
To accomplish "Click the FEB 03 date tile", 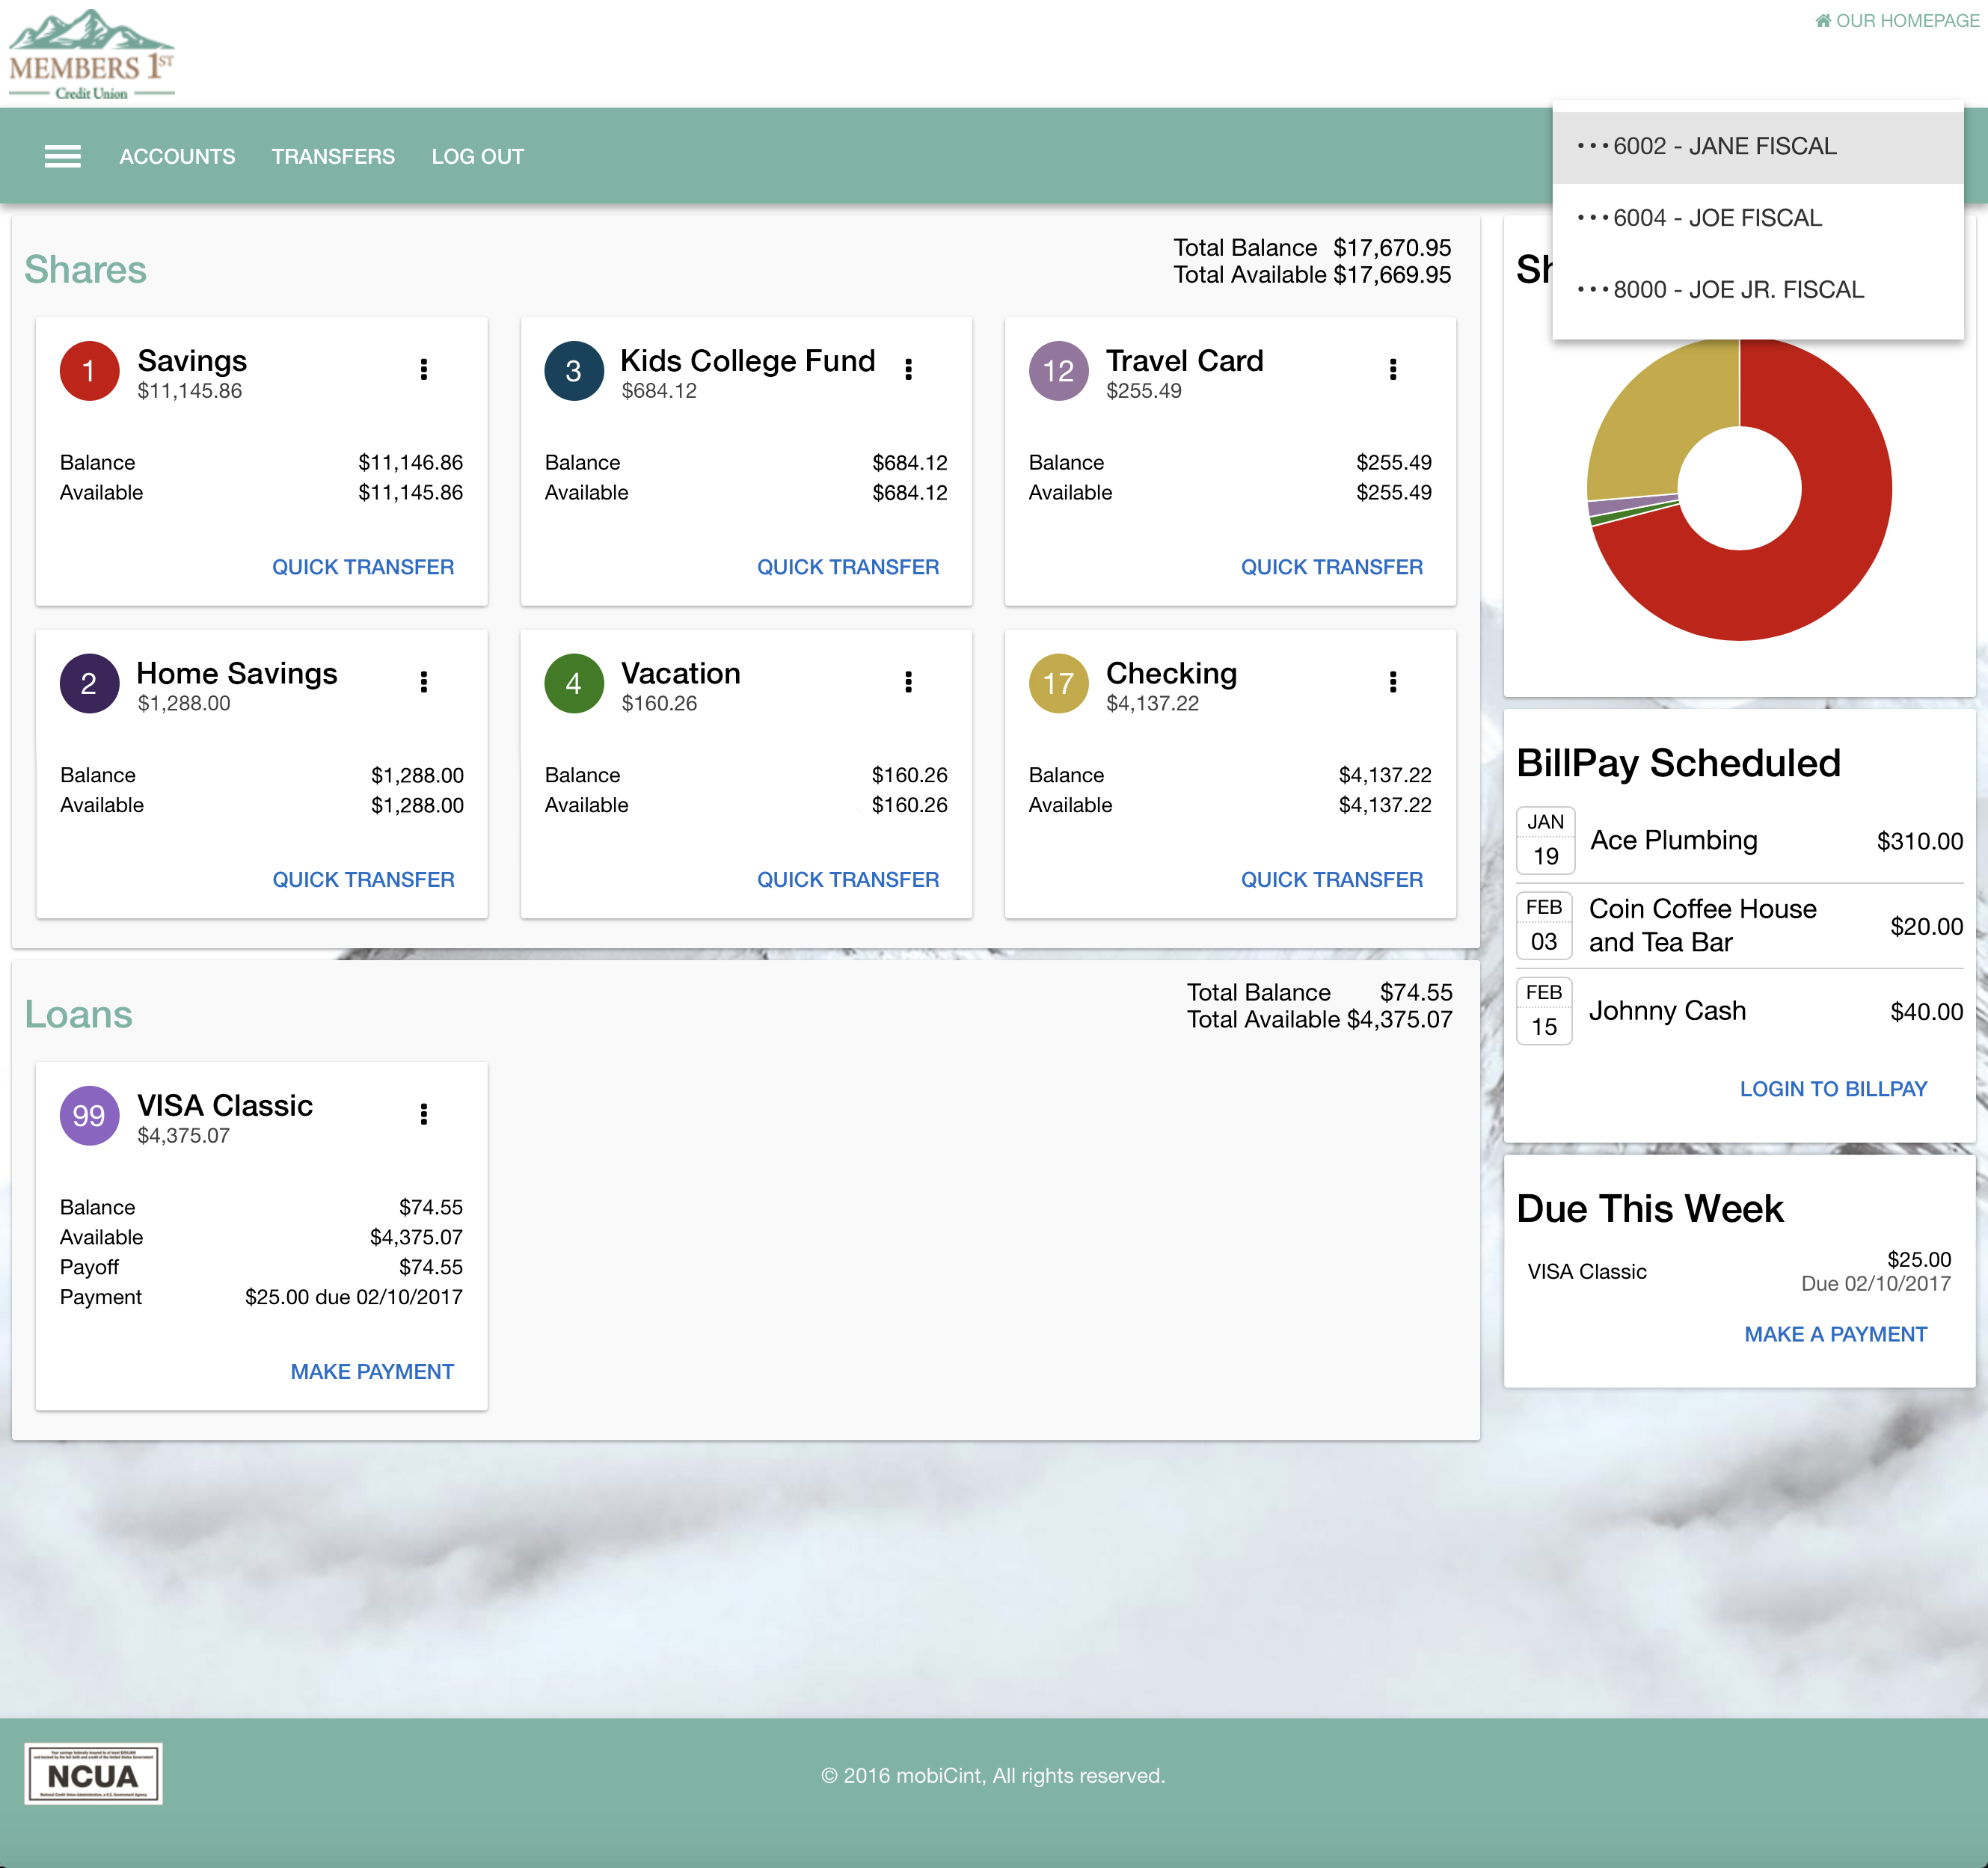I will 1544,925.
